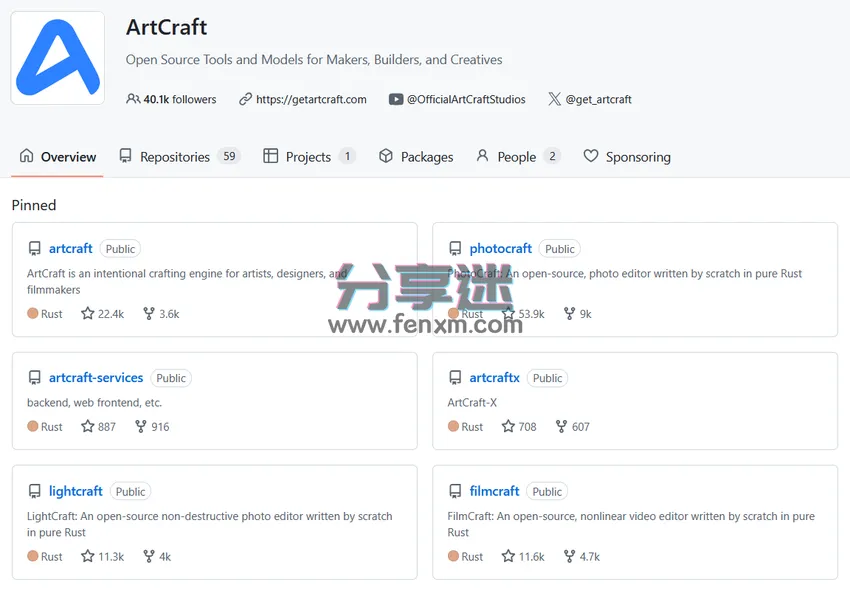The image size is (850, 599).
Task: Click the 9k forks count on photocraft
Action: coord(578,313)
